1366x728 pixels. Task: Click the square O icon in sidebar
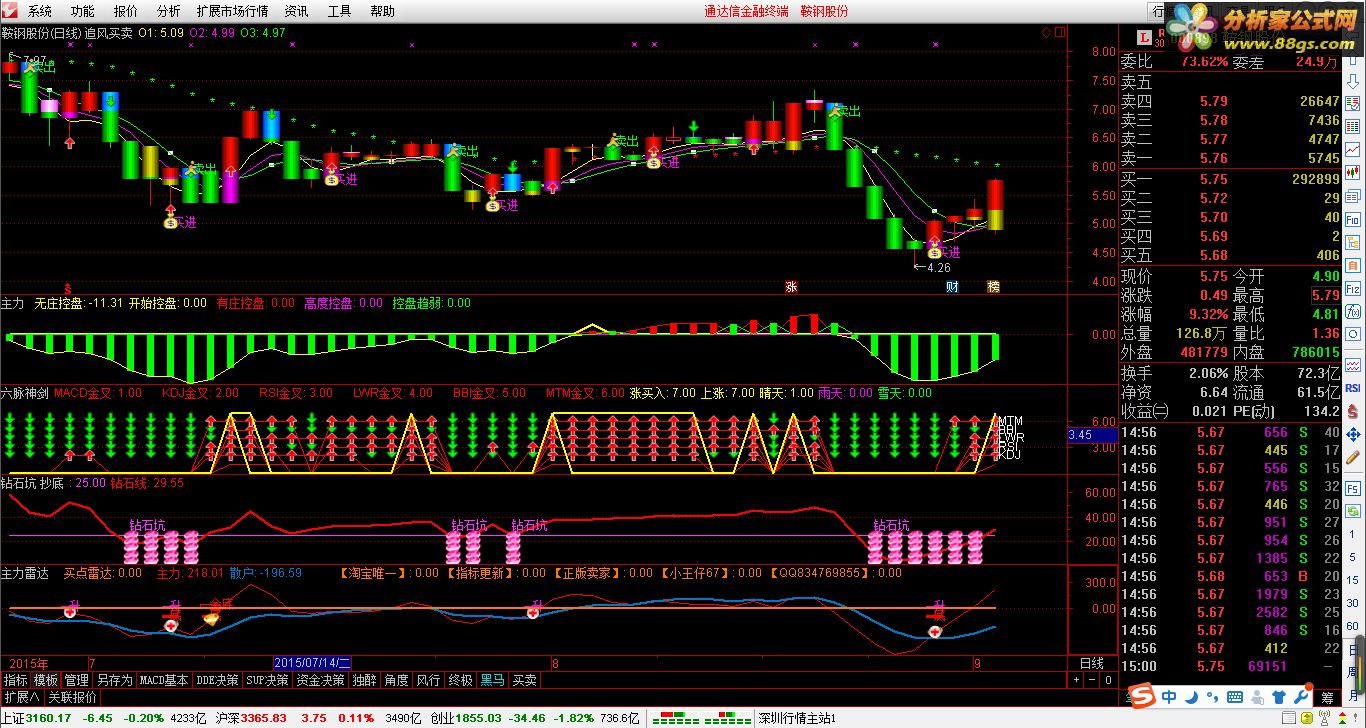(1353, 334)
